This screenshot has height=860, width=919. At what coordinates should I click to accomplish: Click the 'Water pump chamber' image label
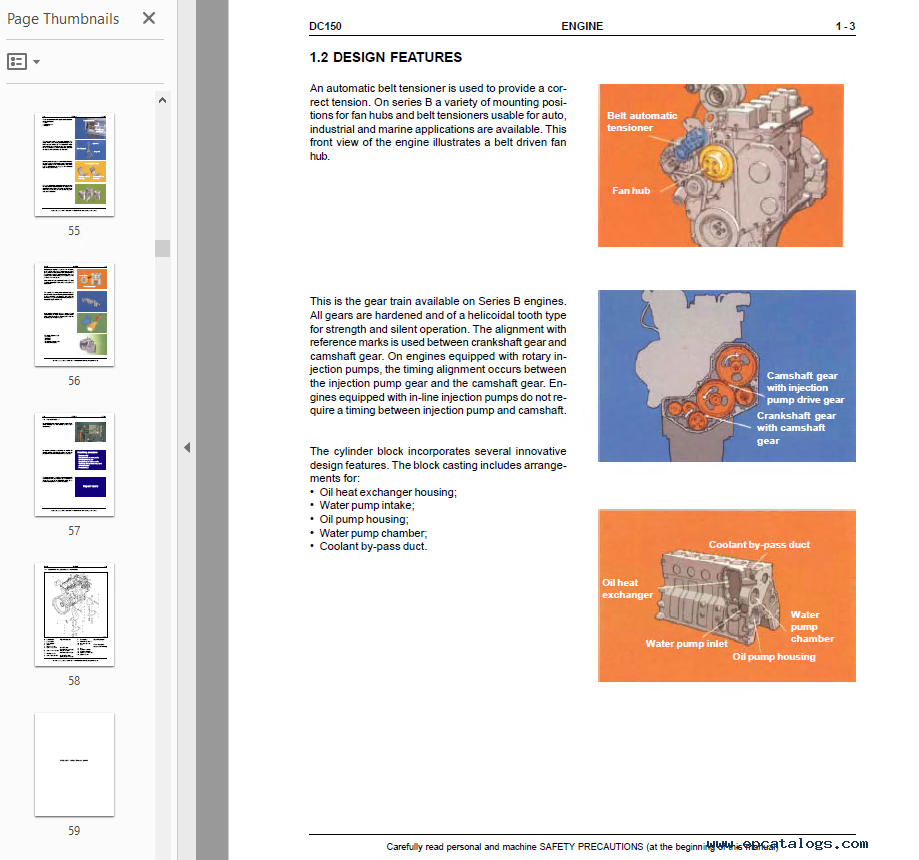click(x=812, y=627)
